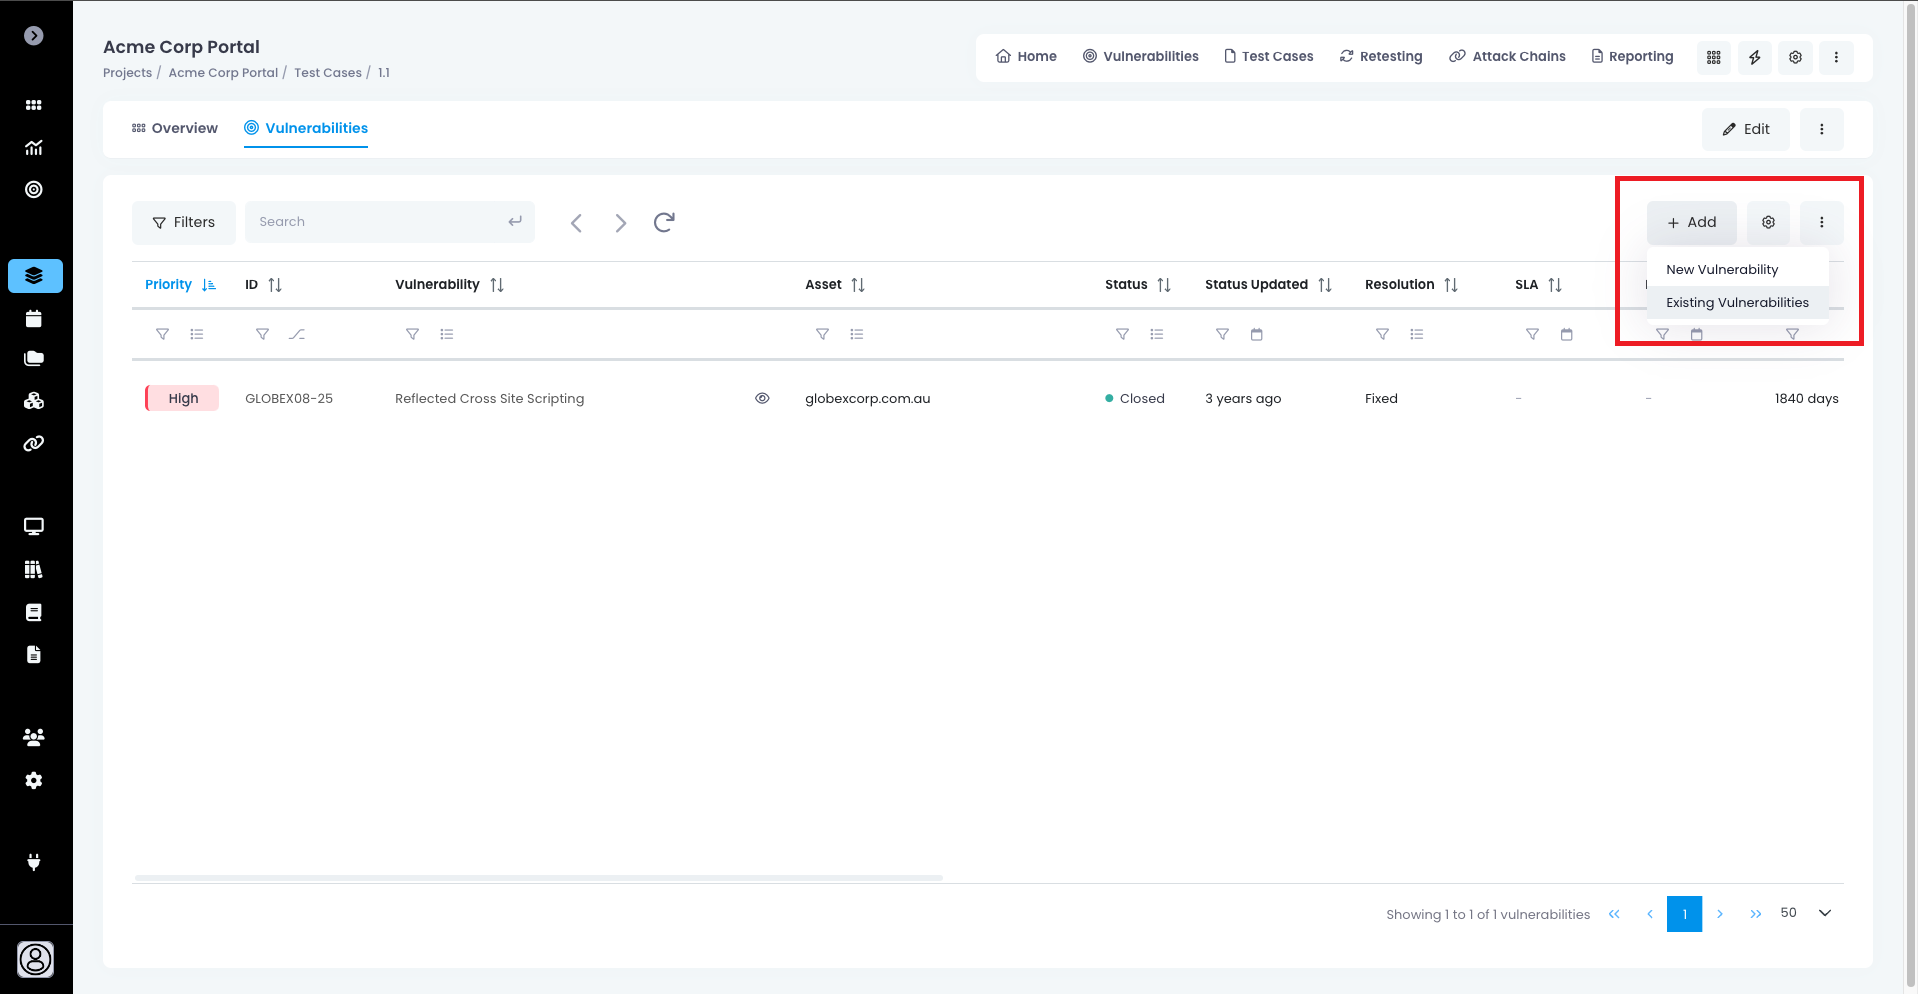Toggle eye icon on Reflected Cross Site Scripting row
This screenshot has height=994, width=1918.
[762, 398]
